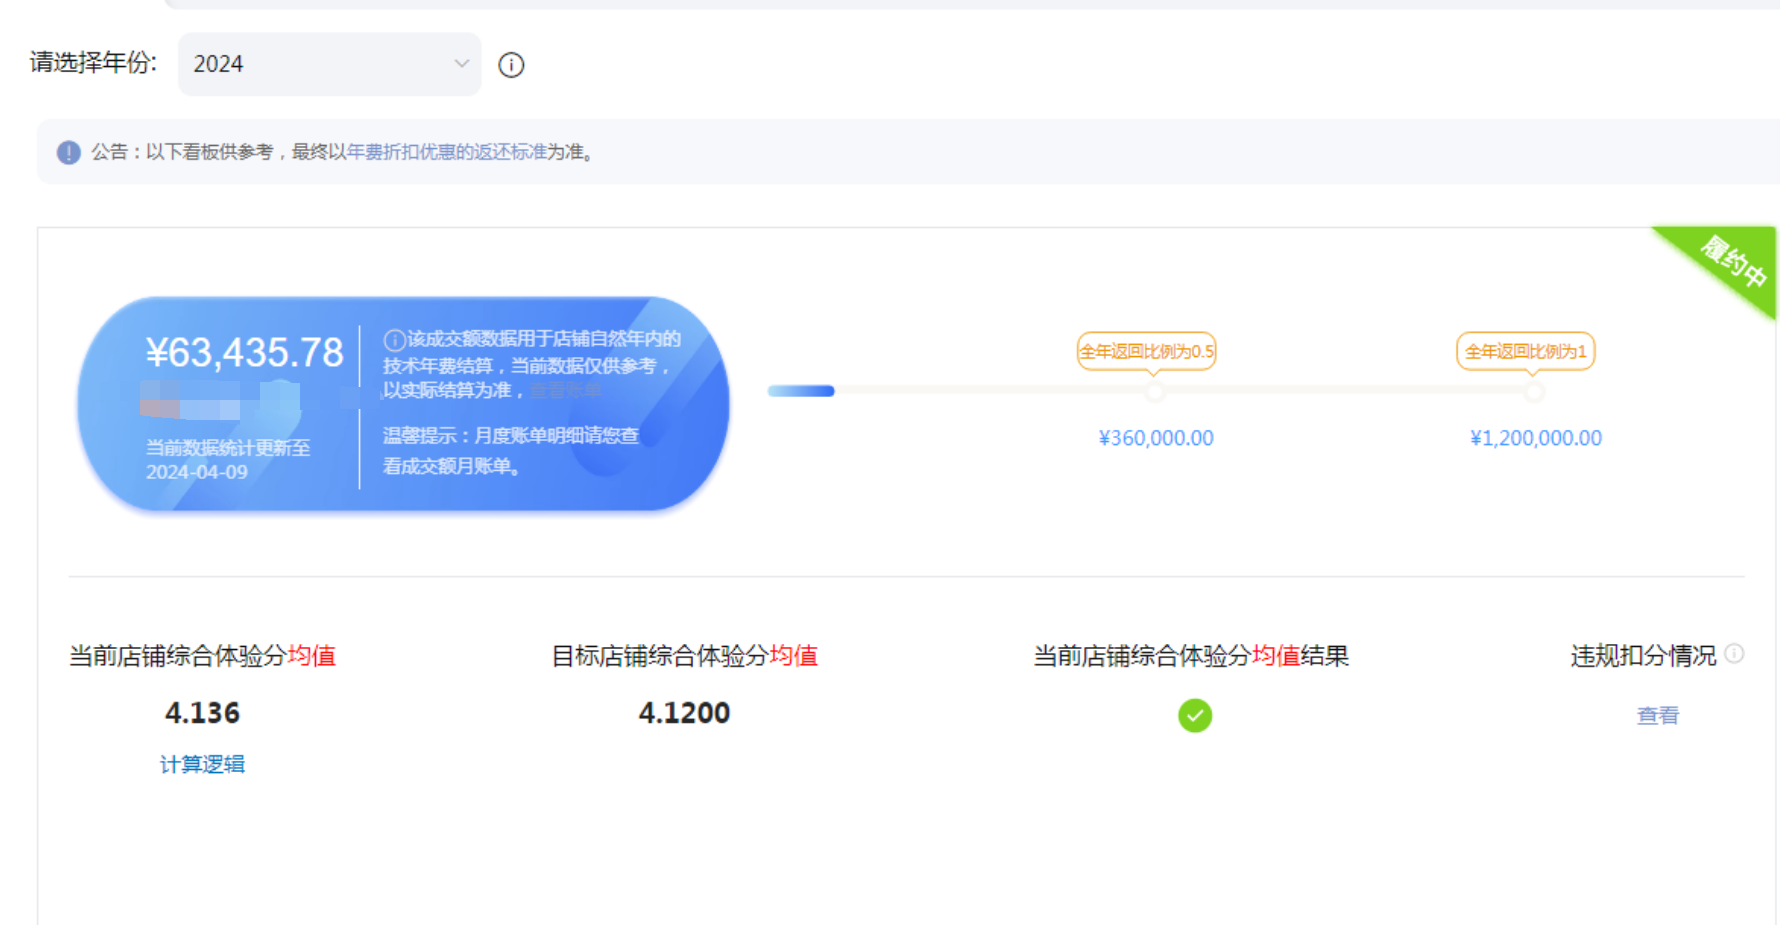This screenshot has width=1780, height=925.
Task: Click the ¥360,000.00 milestone circle marker
Action: click(x=1155, y=392)
